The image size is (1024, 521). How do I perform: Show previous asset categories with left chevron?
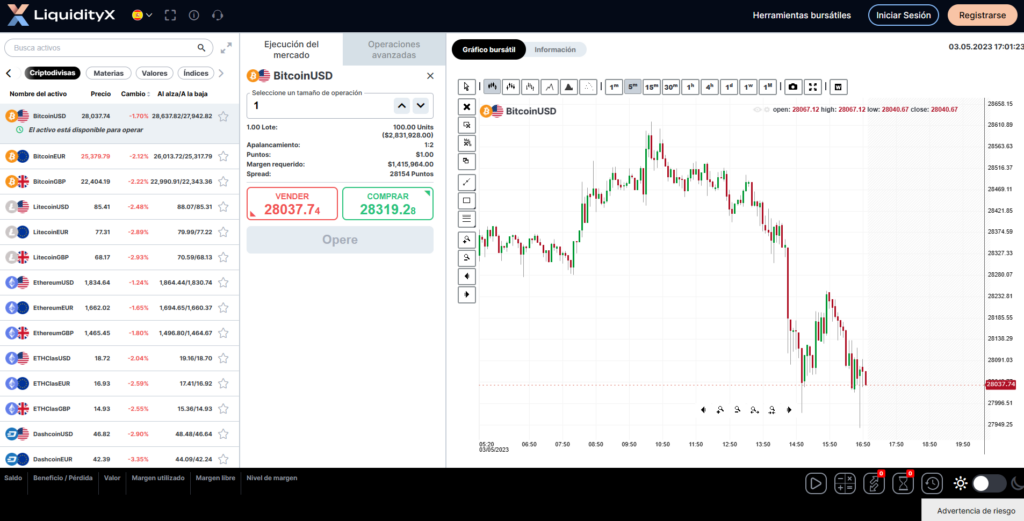(x=9, y=73)
